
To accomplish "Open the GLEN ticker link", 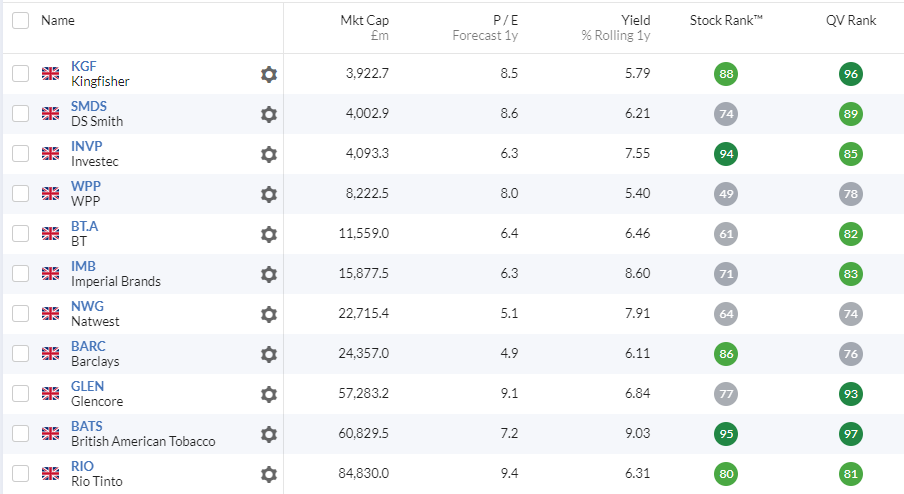I will coord(88,386).
